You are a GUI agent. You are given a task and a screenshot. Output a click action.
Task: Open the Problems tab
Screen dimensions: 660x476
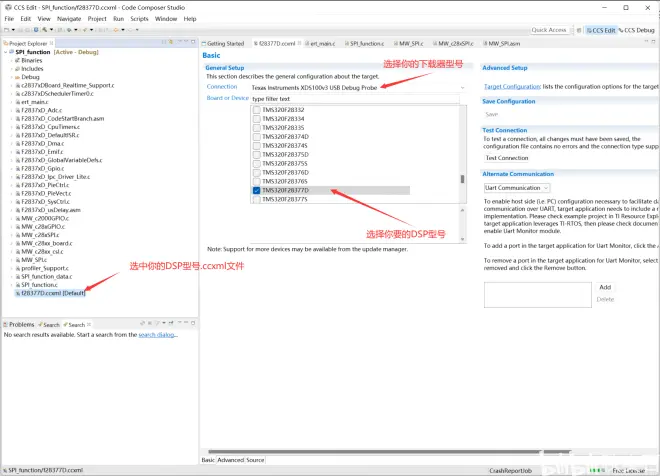[19, 324]
